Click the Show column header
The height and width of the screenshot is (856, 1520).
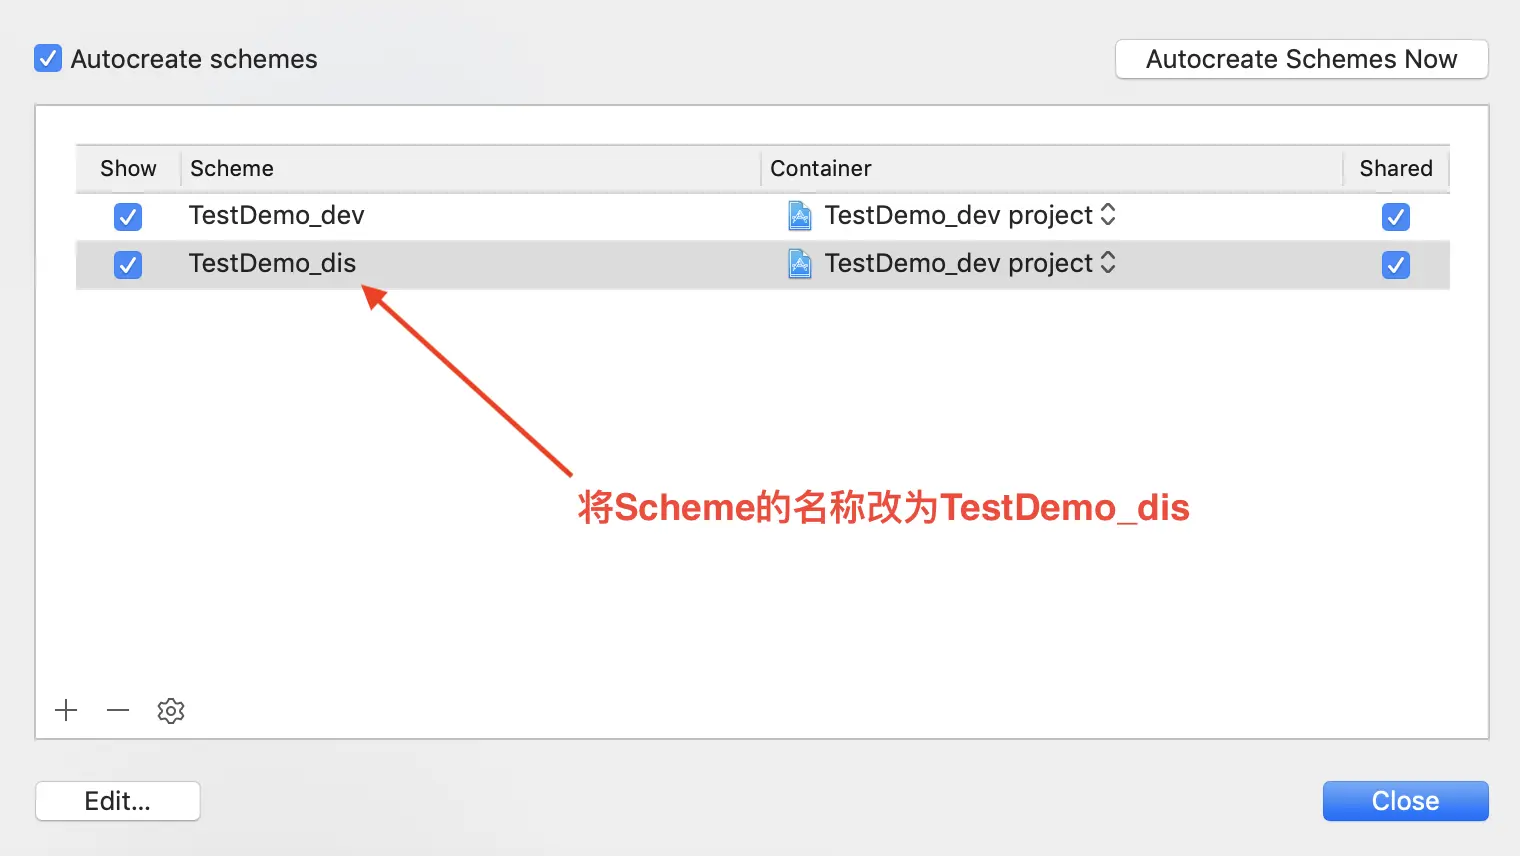tap(128, 168)
